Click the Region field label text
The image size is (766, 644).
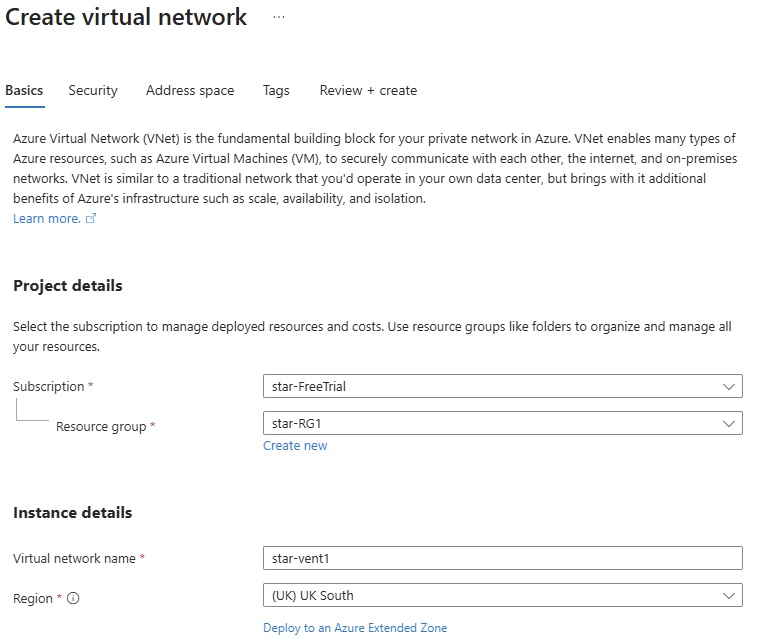[x=33, y=598]
